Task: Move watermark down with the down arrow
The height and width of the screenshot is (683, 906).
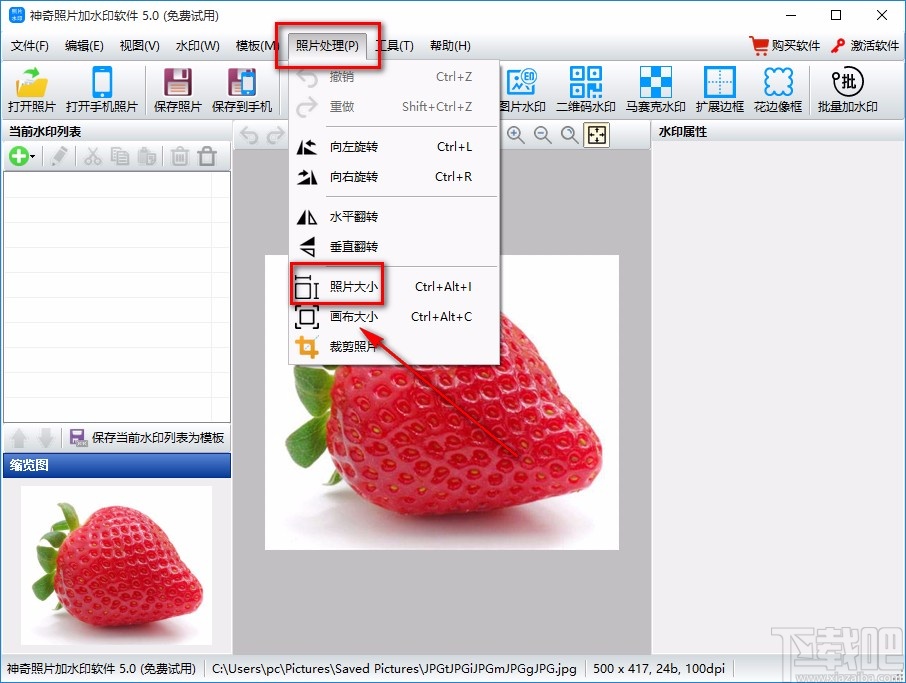Action: tap(46, 438)
